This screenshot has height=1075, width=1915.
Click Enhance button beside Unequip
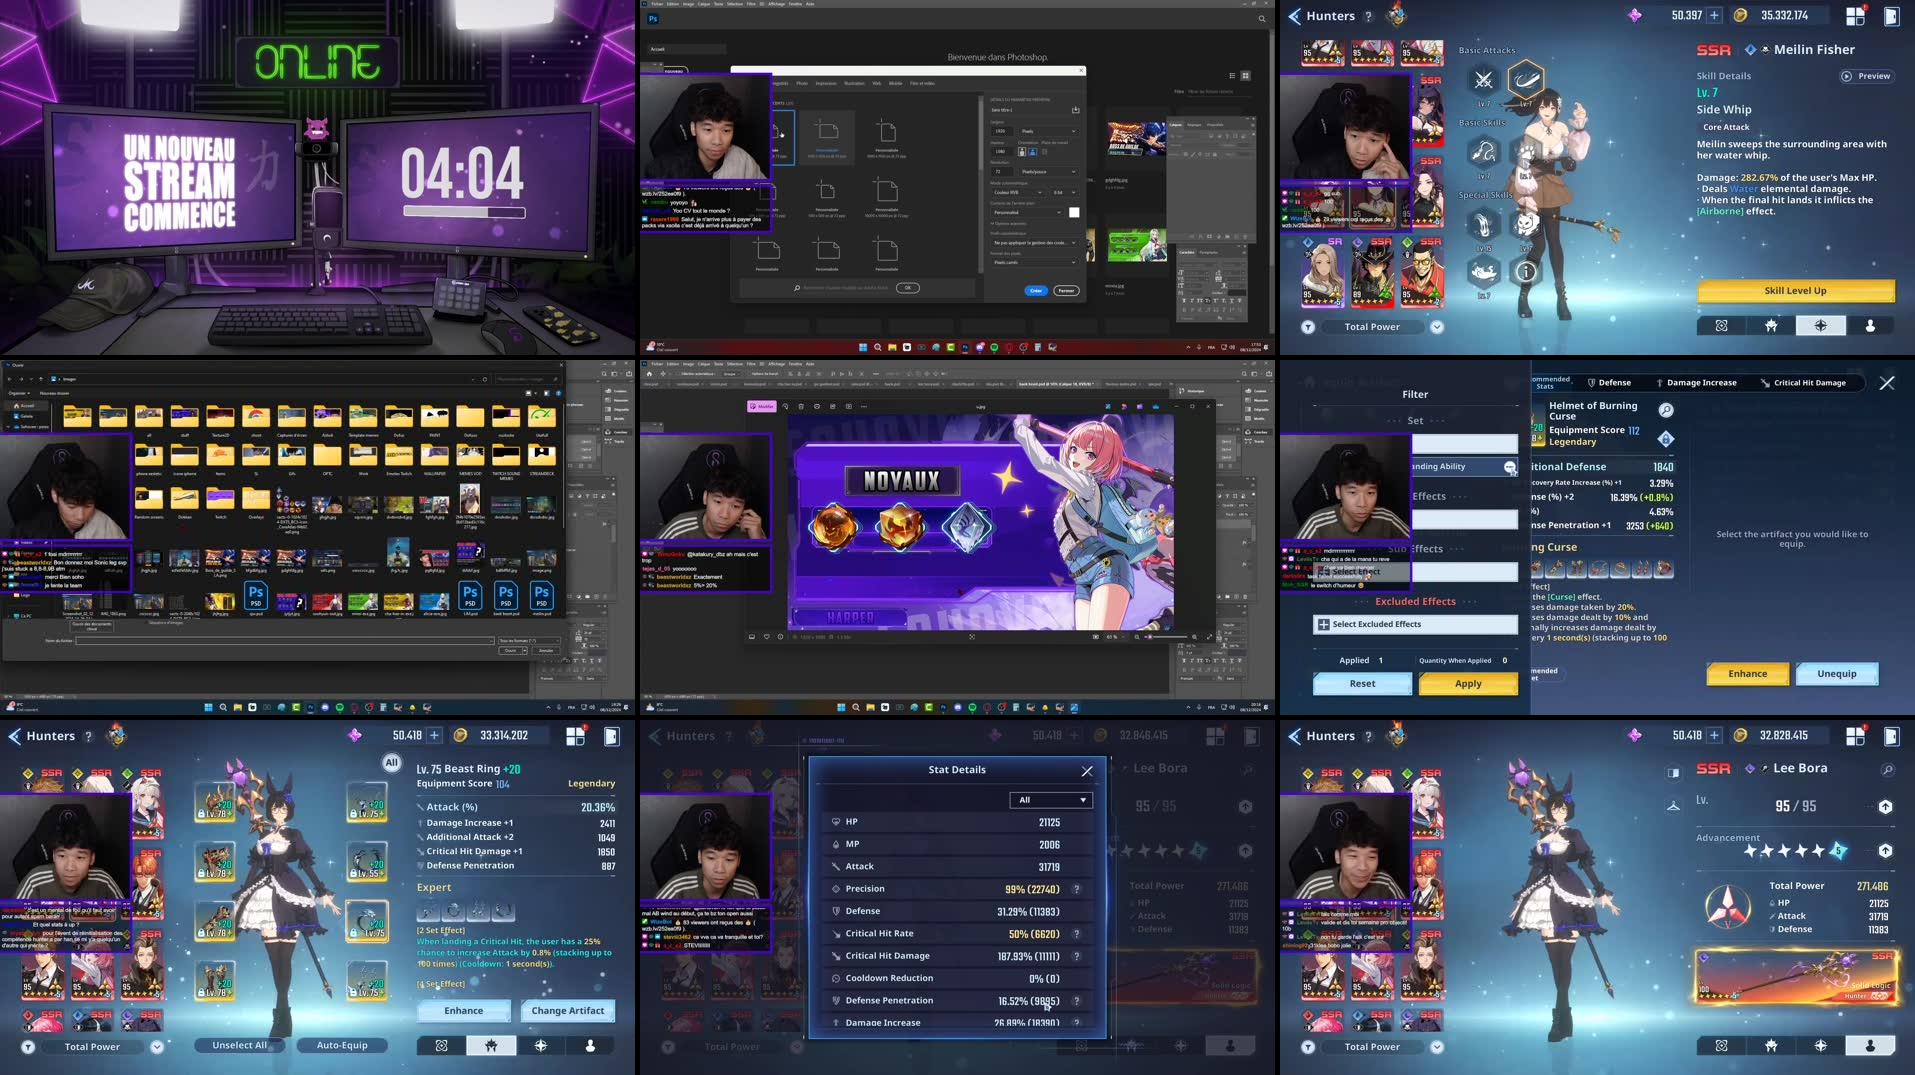click(1747, 674)
